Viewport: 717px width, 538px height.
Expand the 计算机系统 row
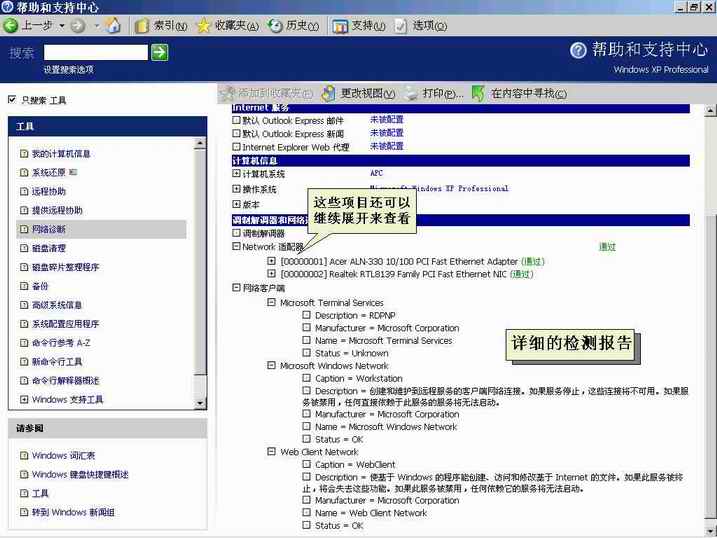(236, 173)
